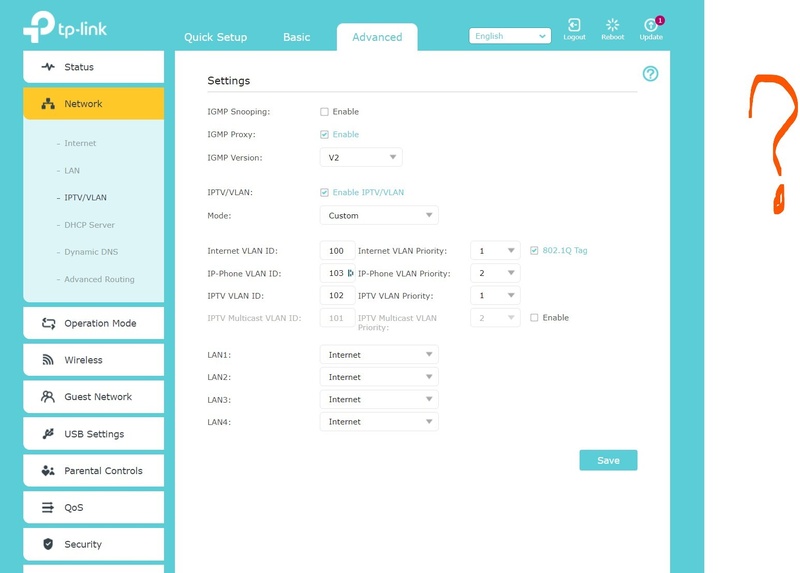
Task: Open IP-Phone VLAN Priority dropdown
Action: [x=495, y=273]
